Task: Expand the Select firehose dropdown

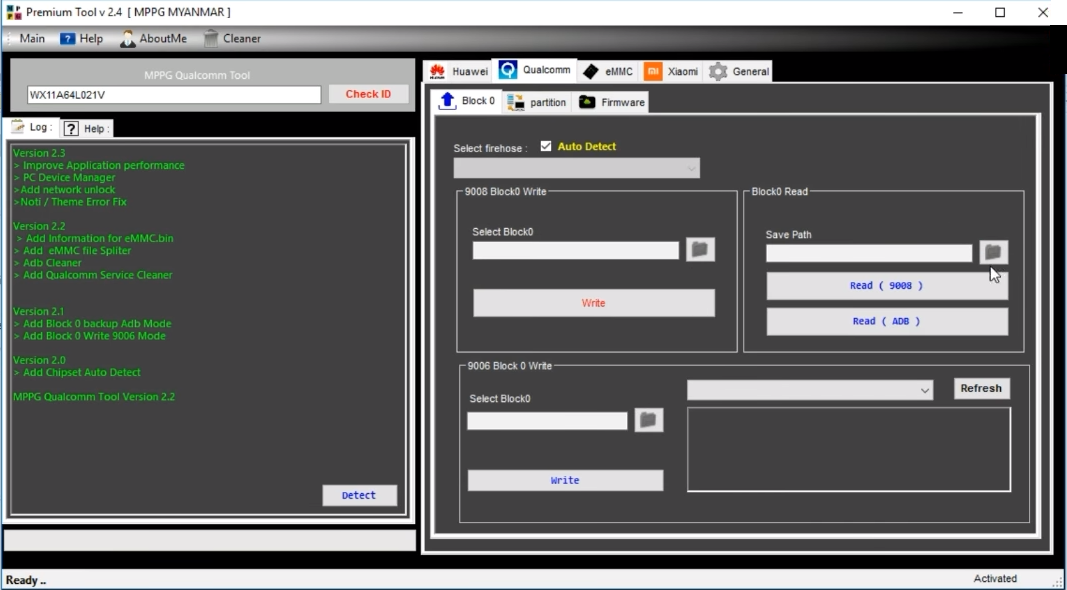Action: [x=576, y=168]
